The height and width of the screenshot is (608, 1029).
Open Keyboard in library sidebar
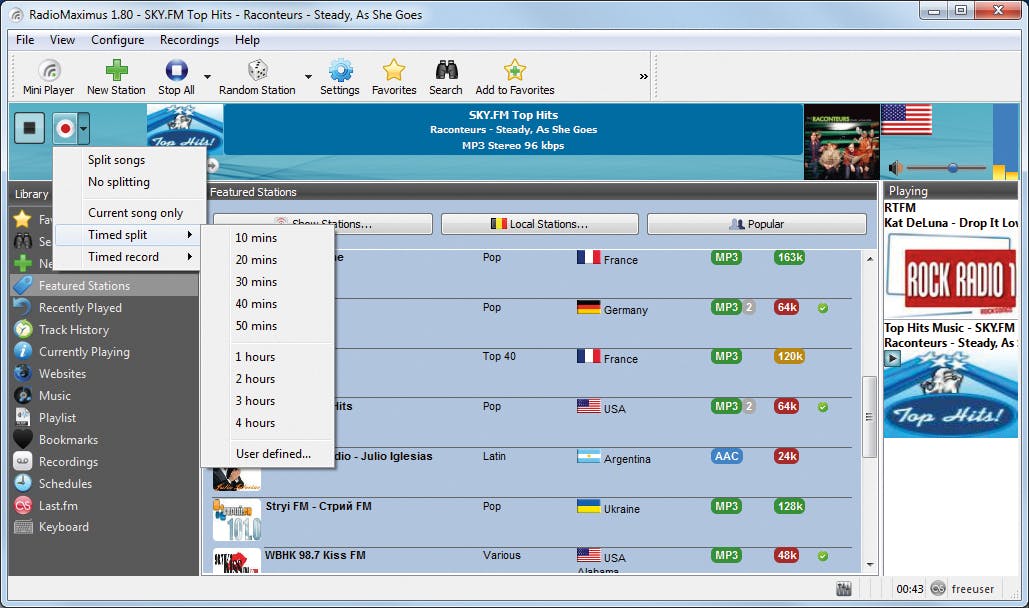(x=104, y=527)
